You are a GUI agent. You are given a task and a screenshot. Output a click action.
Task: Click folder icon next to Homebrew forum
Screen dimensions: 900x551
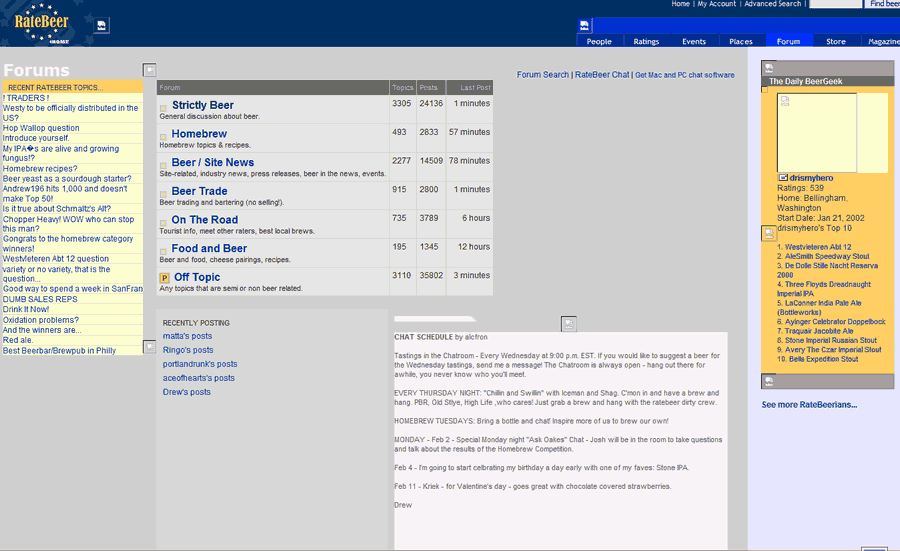click(164, 137)
